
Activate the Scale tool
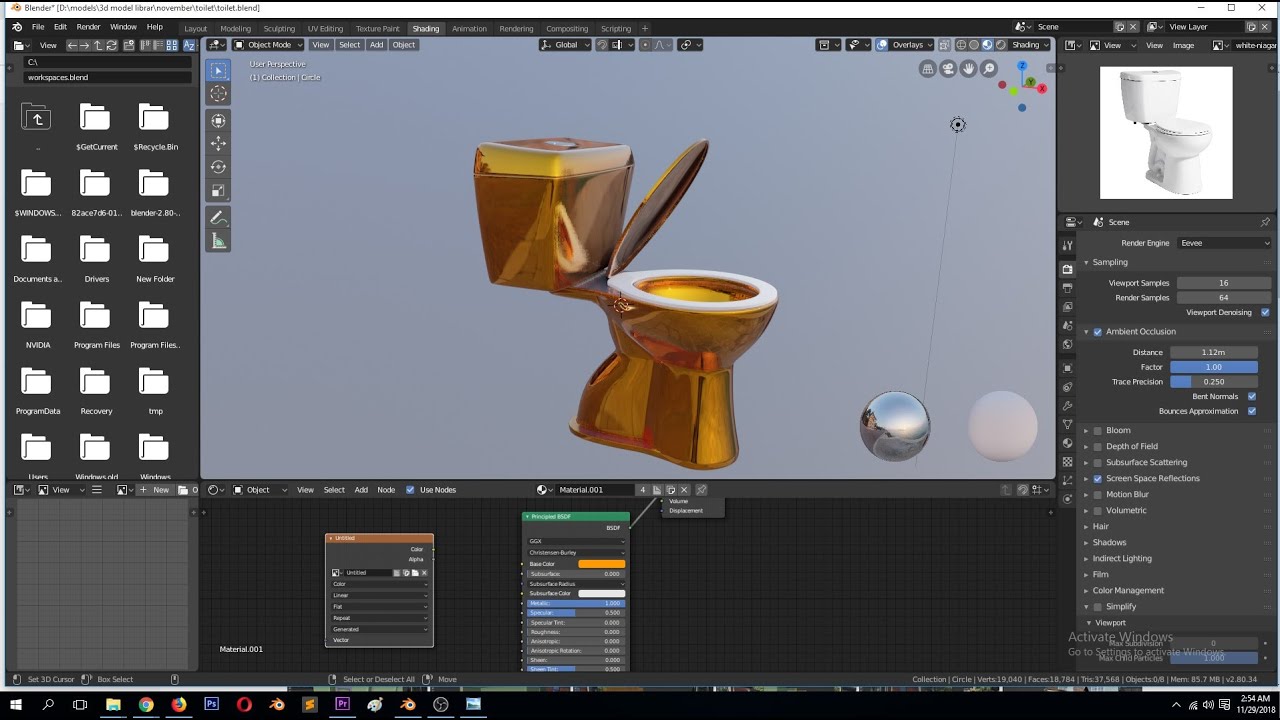tap(218, 191)
